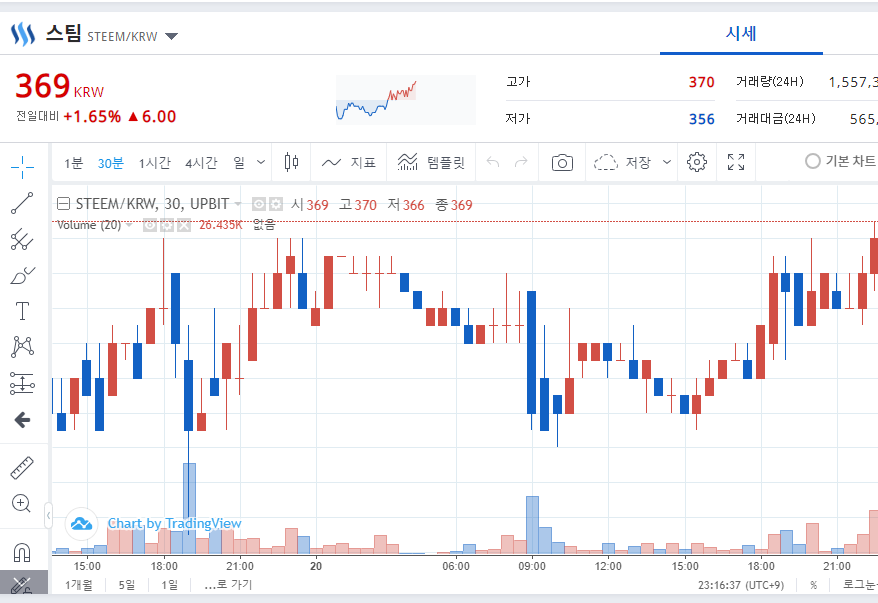Open the XABCD pattern tool

click(x=22, y=347)
